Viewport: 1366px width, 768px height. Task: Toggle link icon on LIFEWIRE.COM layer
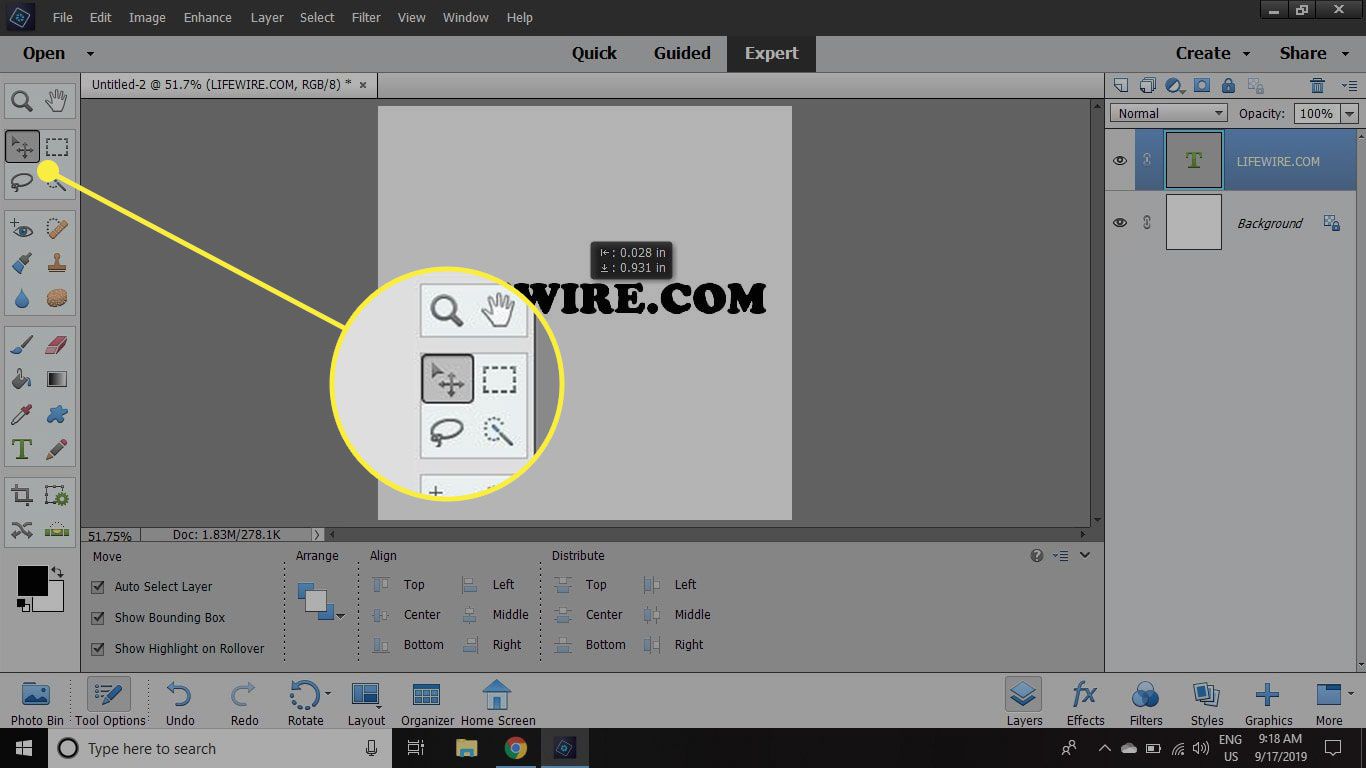pos(1147,161)
